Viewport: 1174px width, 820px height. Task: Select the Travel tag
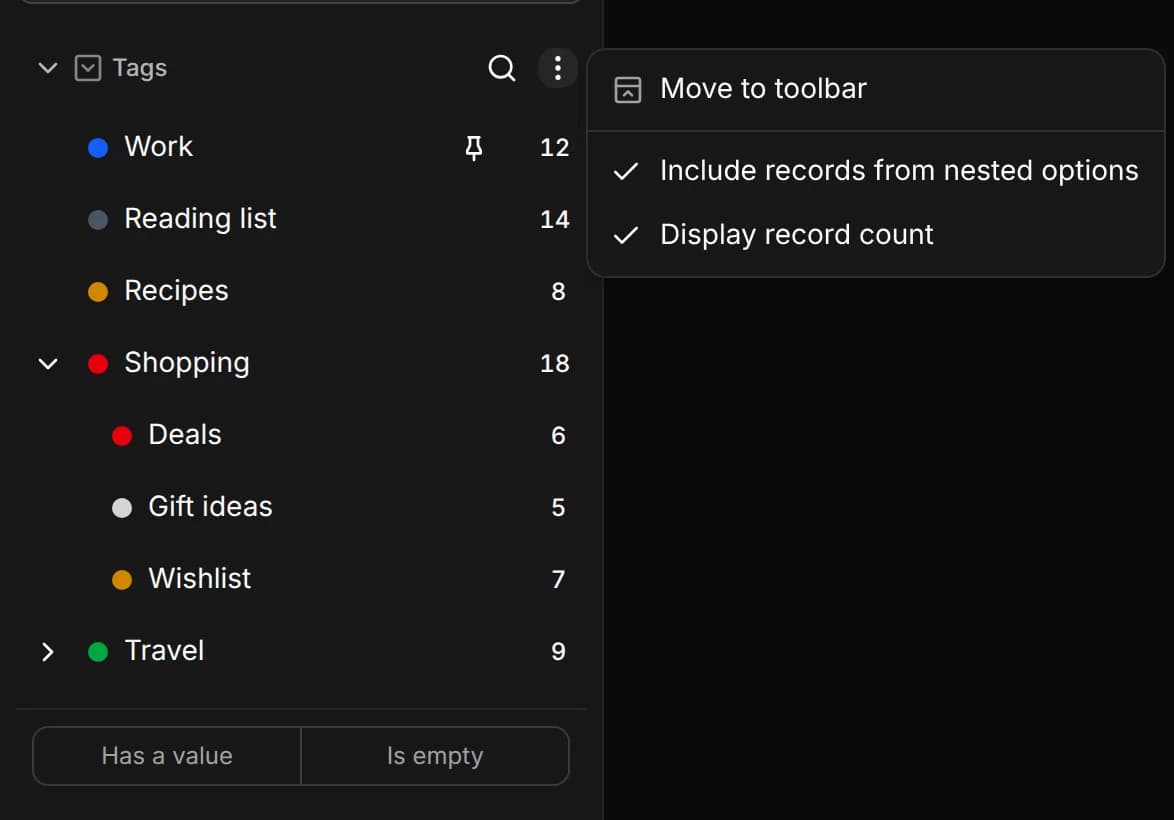pyautogui.click(x=302, y=652)
